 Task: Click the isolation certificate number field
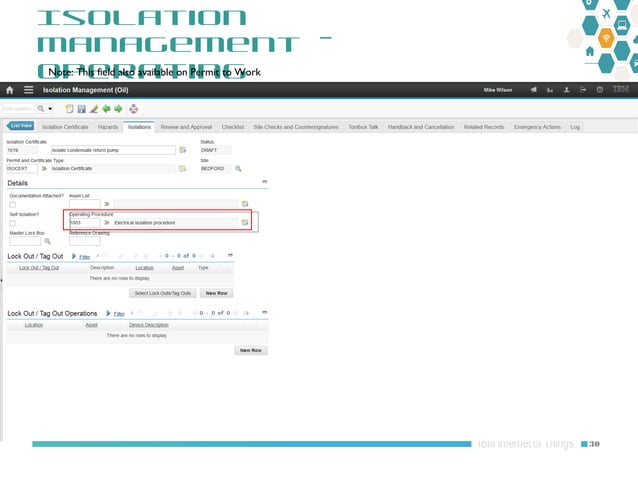click(x=22, y=150)
